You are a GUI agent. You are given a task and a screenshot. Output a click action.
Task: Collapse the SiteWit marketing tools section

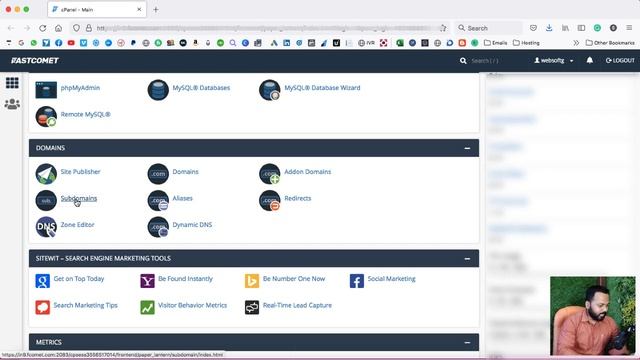(467, 259)
